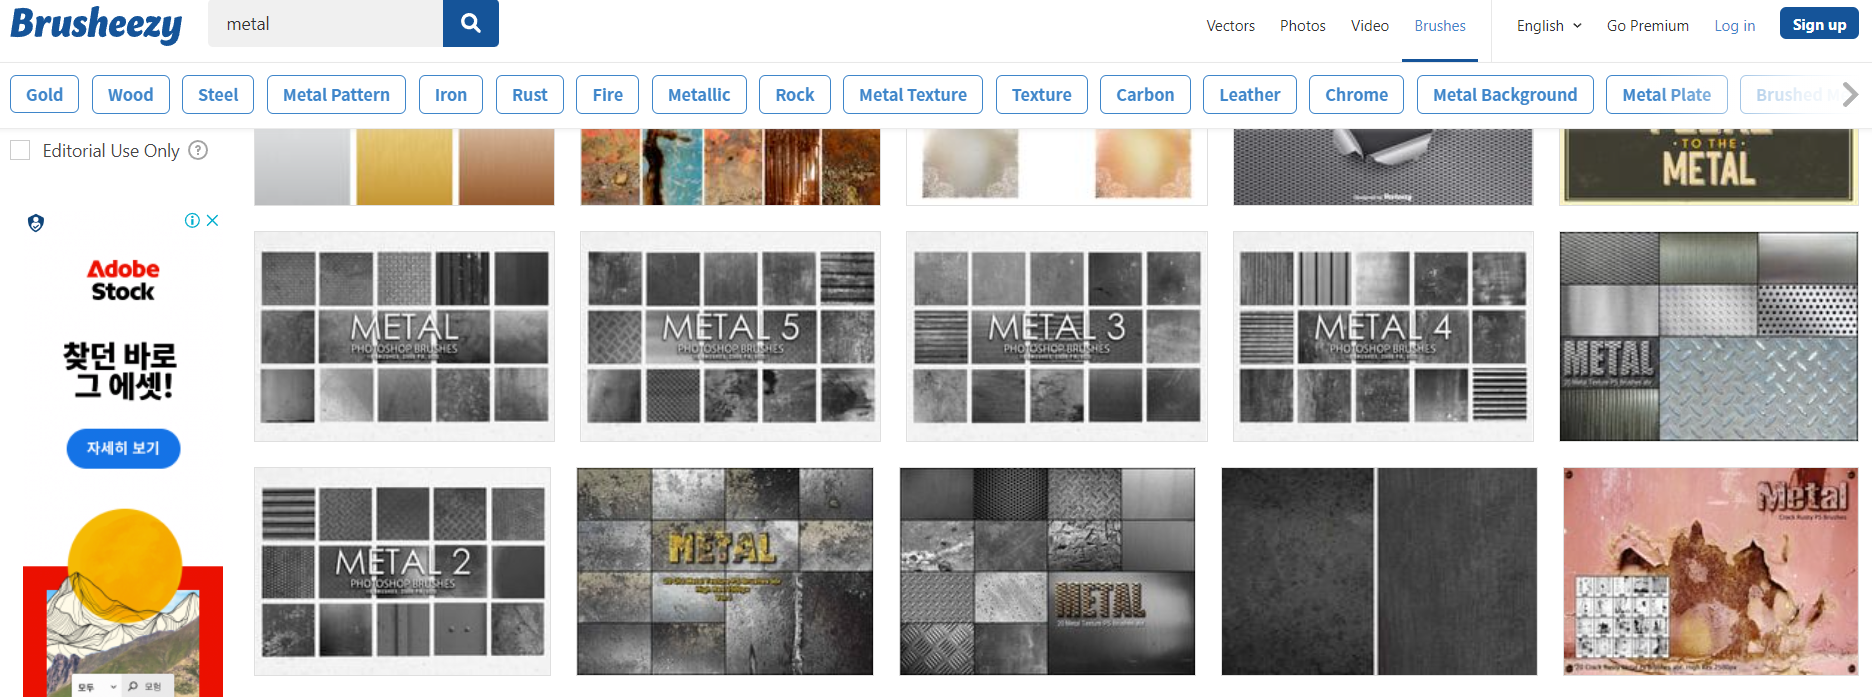Open the torn metal mesh thumbnail
The height and width of the screenshot is (697, 1872).
1383,167
